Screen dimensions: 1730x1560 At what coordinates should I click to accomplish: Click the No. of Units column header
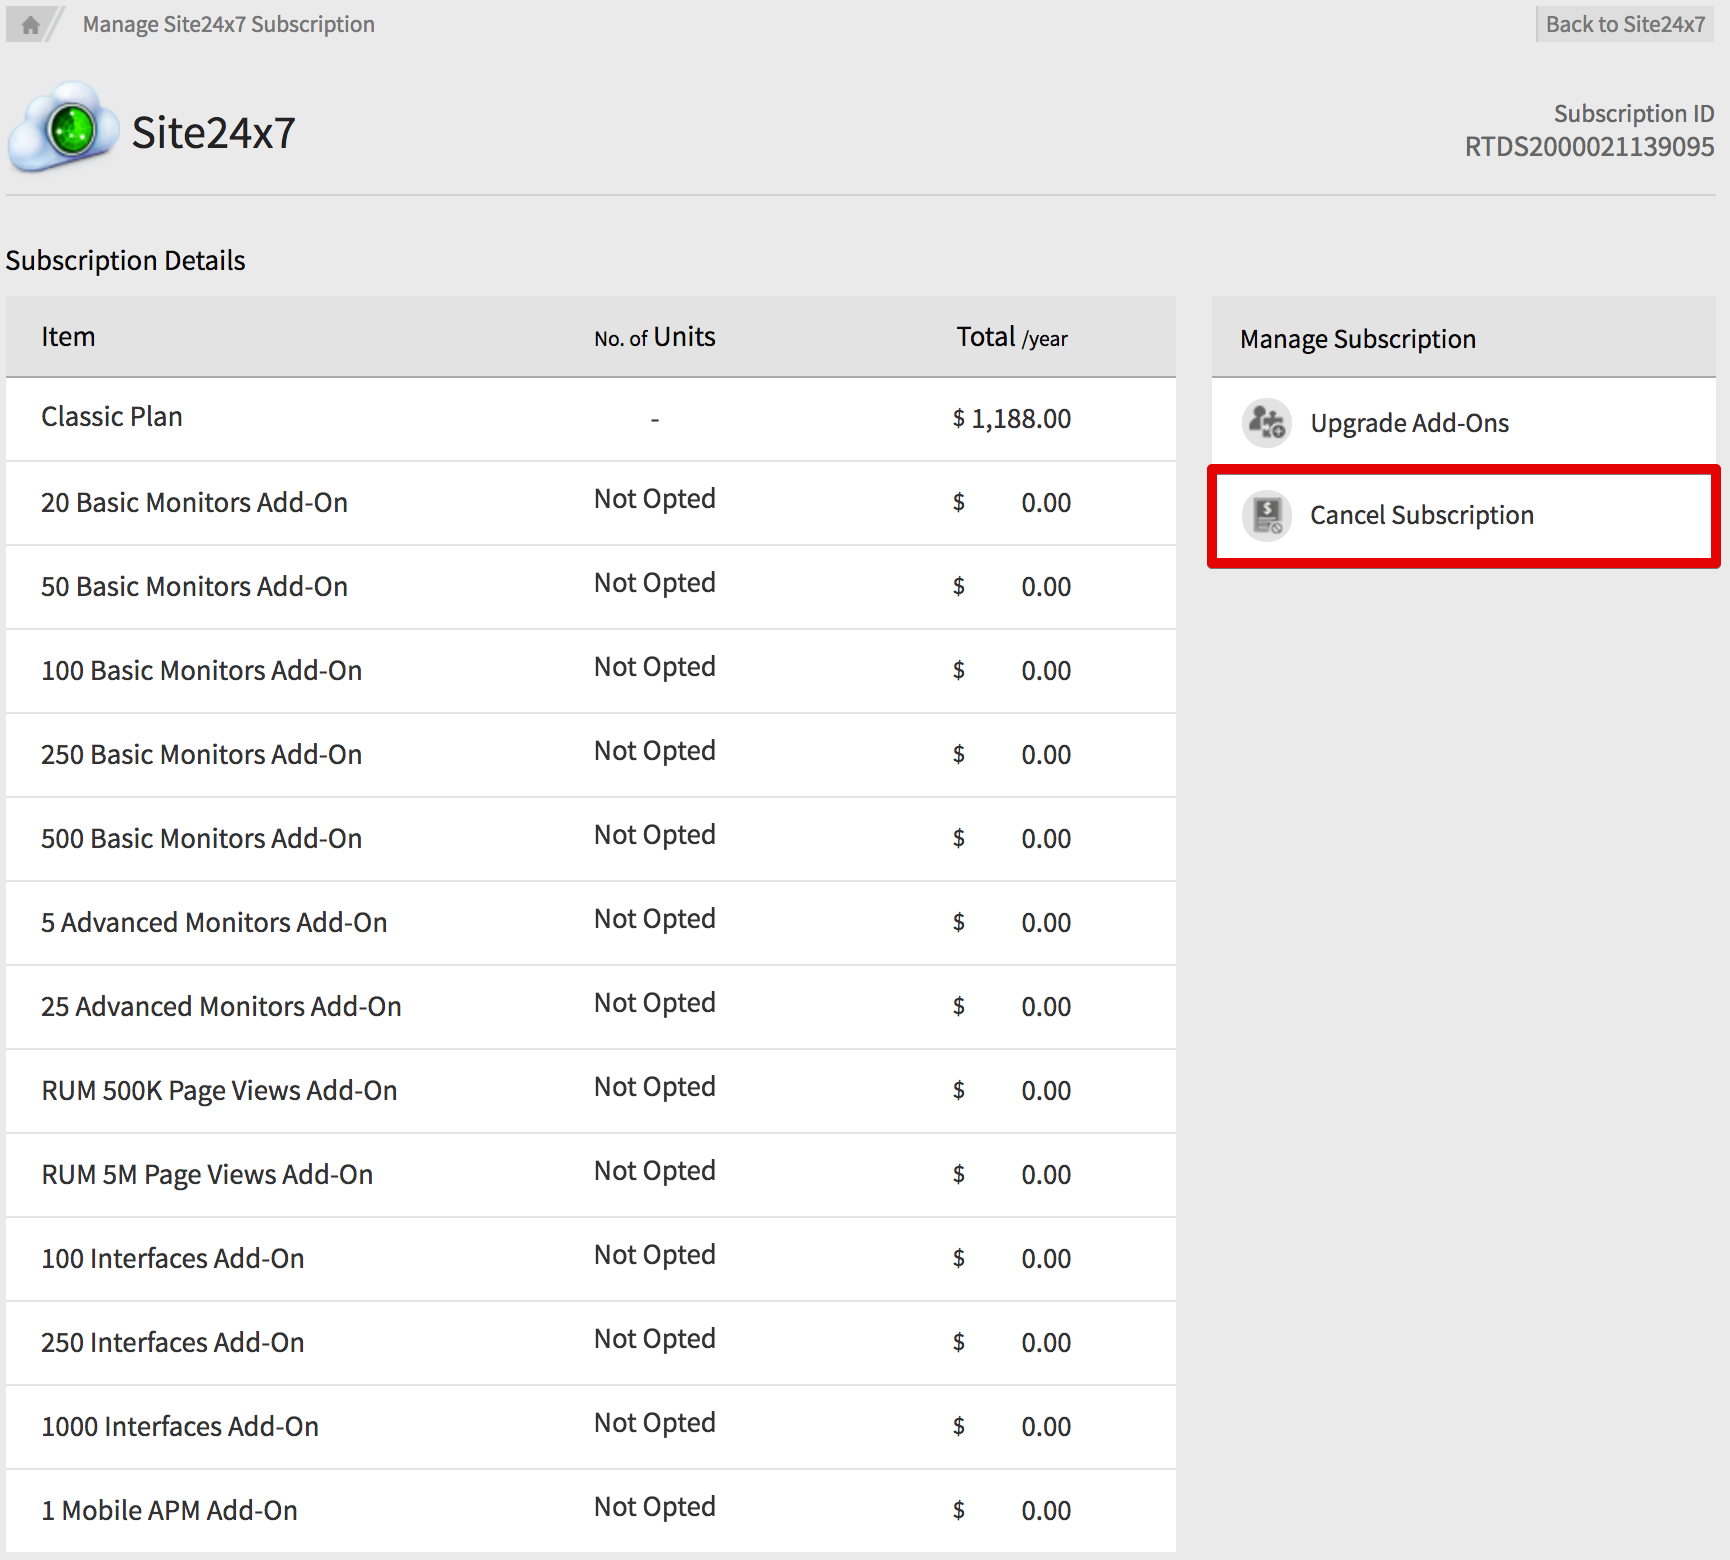pyautogui.click(x=654, y=338)
